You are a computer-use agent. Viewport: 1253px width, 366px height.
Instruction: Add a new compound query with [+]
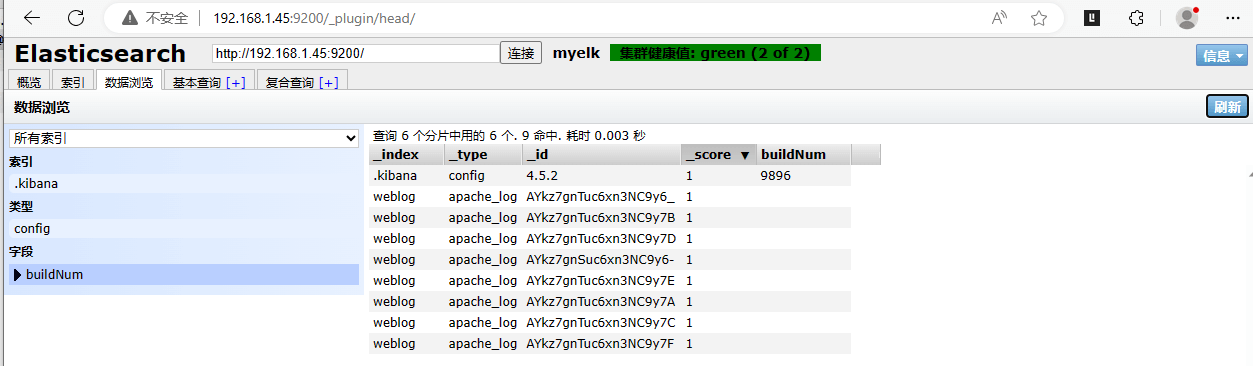[329, 83]
